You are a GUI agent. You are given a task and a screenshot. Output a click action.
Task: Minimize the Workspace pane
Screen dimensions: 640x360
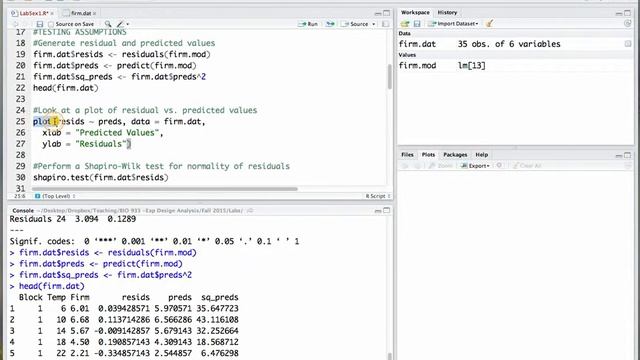point(619,13)
